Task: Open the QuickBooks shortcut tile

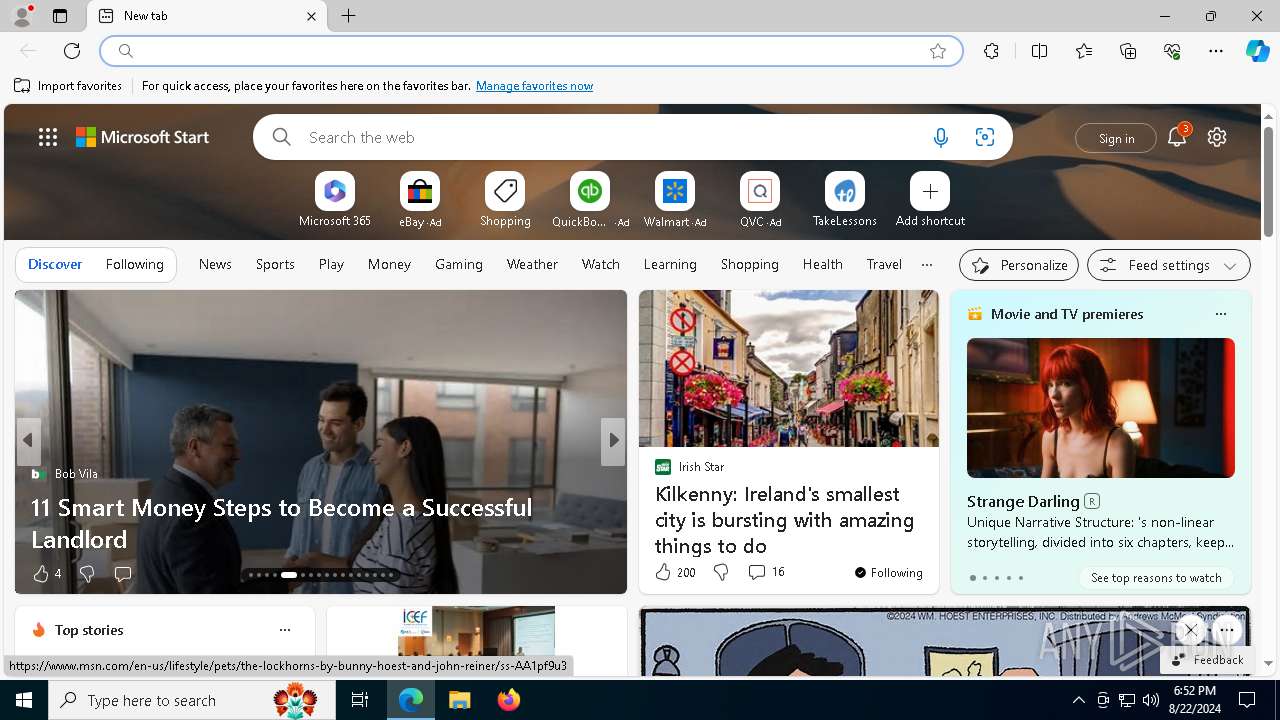Action: 590,200
